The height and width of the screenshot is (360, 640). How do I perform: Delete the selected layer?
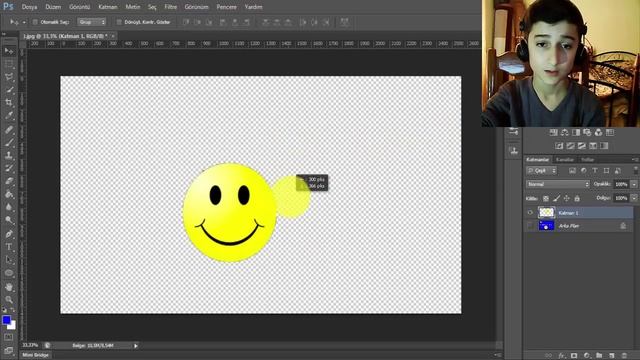click(x=624, y=356)
